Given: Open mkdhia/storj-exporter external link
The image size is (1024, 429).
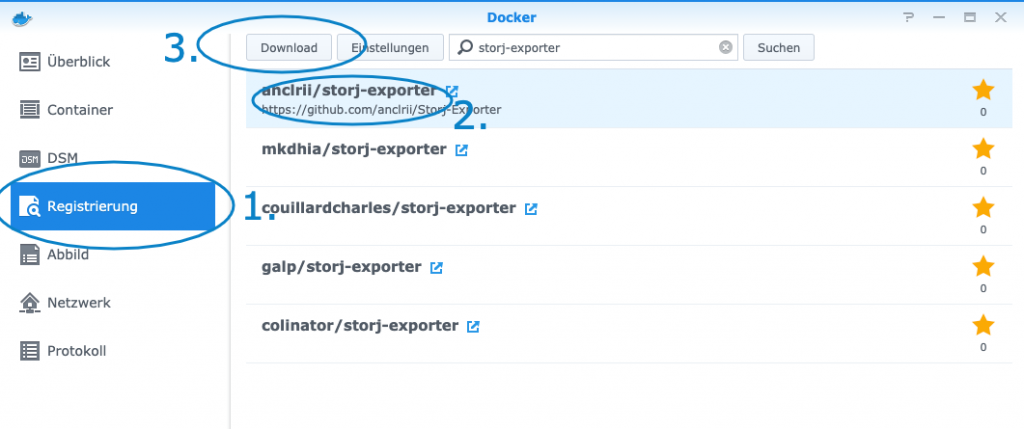Looking at the screenshot, I should [462, 150].
